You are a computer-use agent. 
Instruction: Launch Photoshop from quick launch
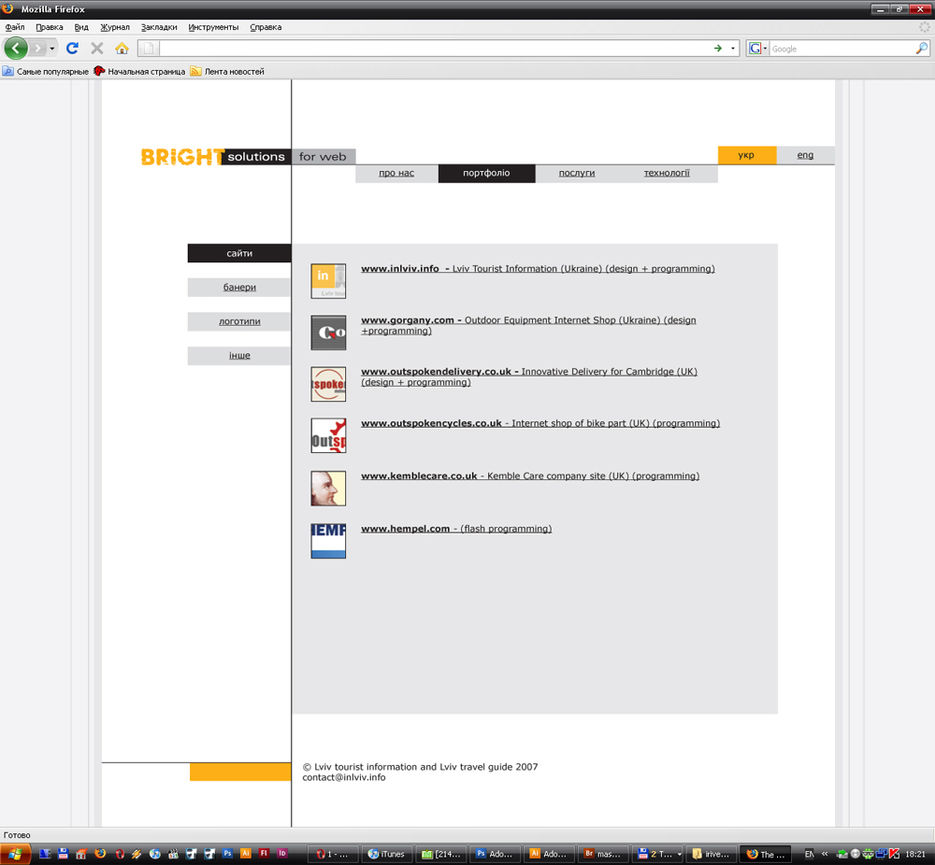(x=227, y=854)
